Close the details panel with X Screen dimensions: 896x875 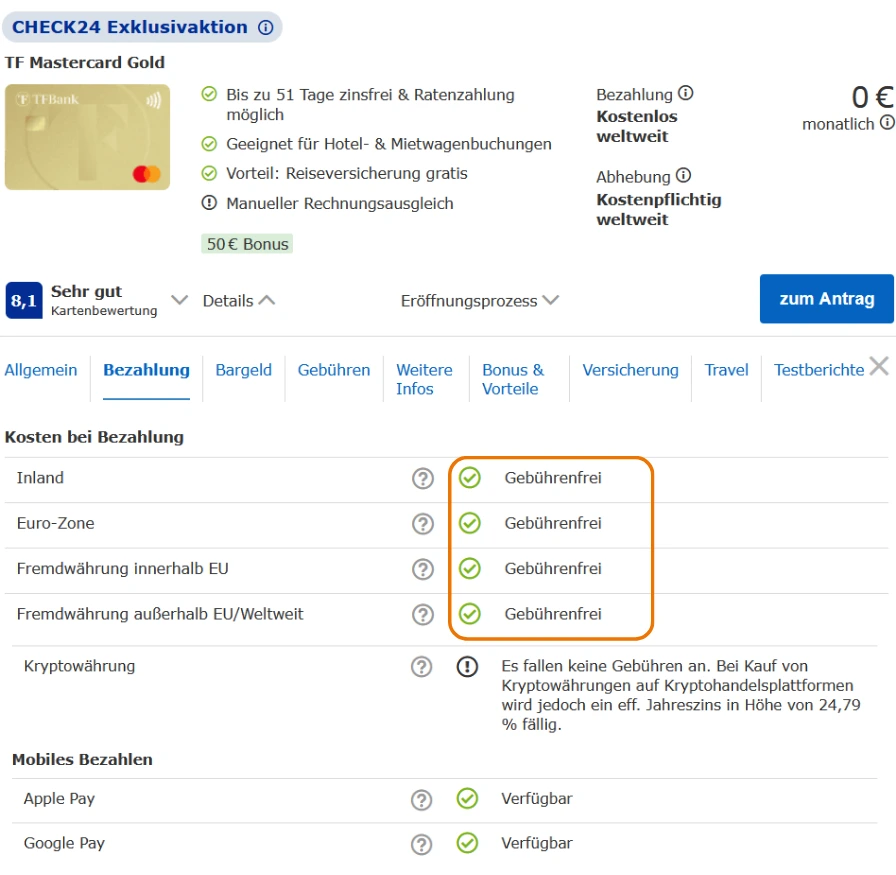click(879, 367)
